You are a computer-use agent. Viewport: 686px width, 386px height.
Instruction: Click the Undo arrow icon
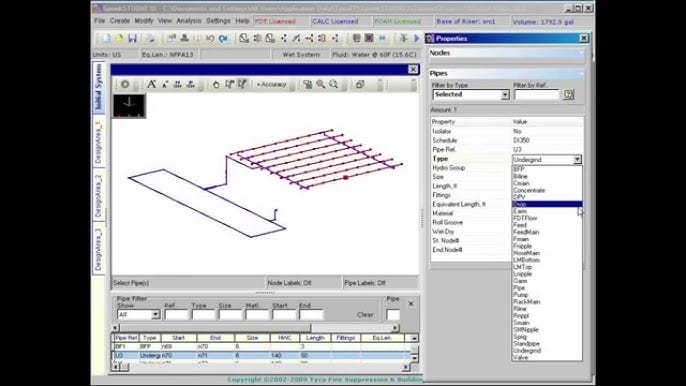pos(210,39)
